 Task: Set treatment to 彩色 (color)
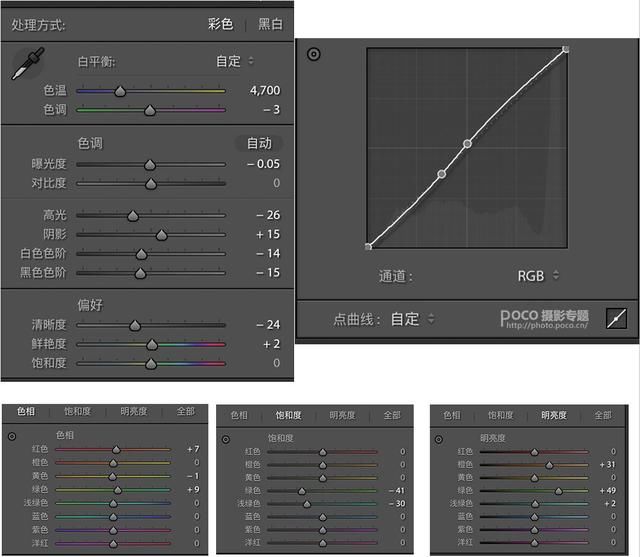(220, 24)
